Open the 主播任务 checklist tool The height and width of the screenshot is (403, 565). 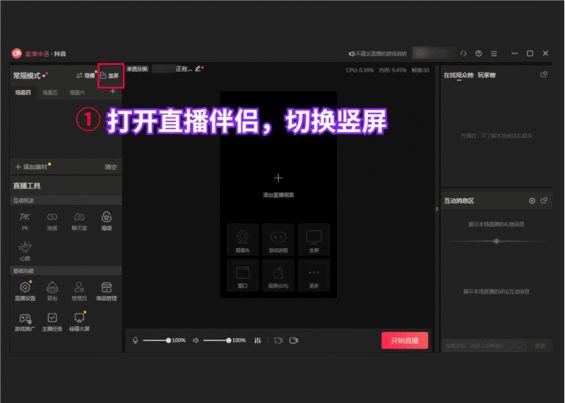click(52, 322)
